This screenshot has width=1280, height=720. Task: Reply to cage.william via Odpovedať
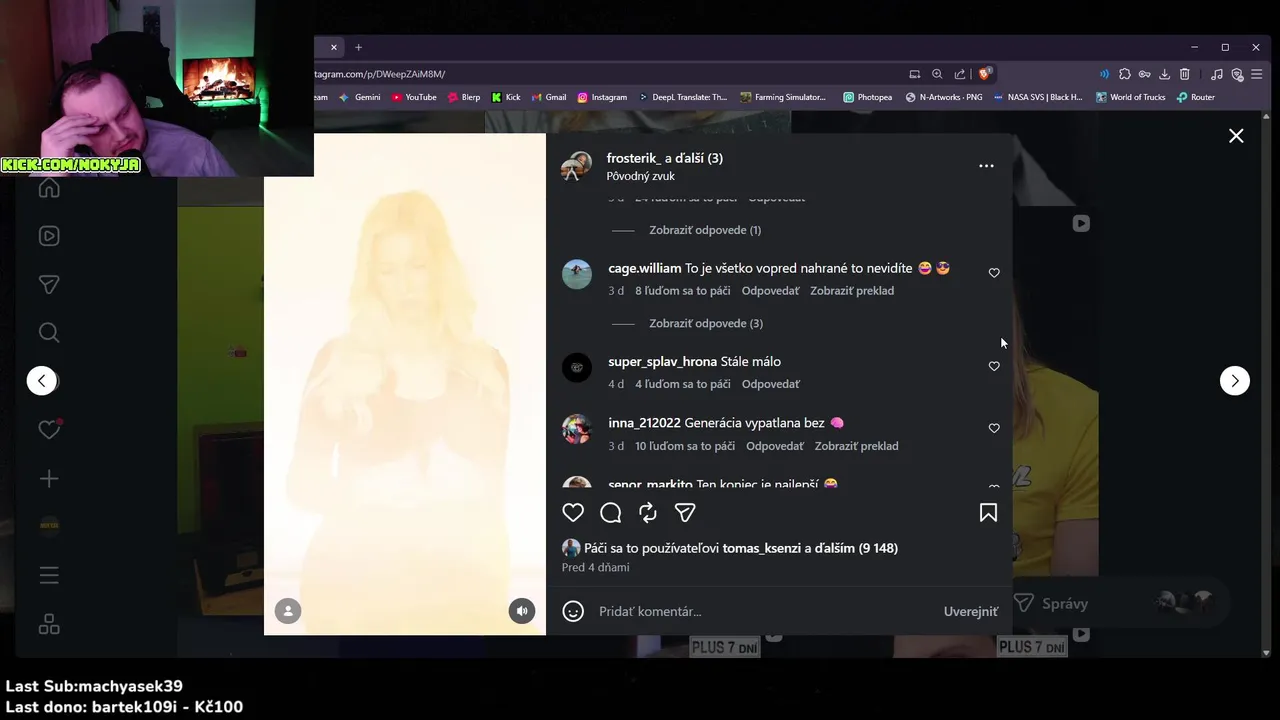(x=770, y=291)
